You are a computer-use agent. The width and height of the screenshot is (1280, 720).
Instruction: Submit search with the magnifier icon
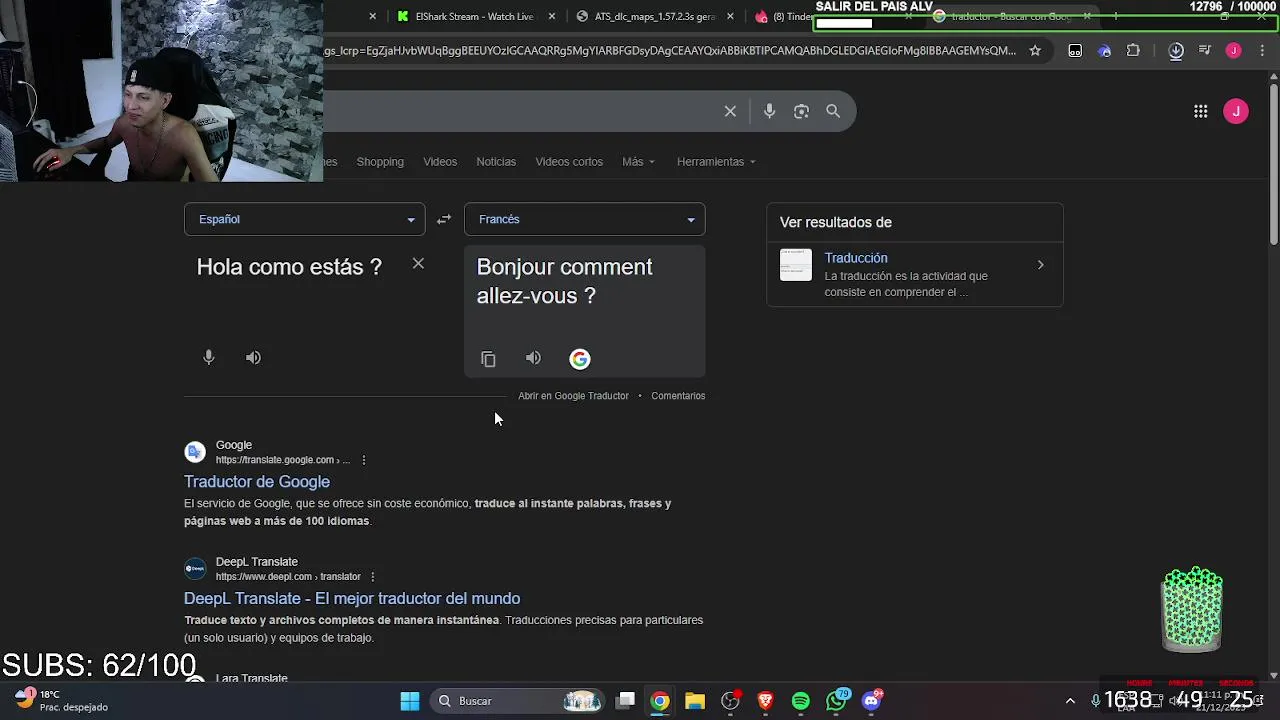[833, 111]
